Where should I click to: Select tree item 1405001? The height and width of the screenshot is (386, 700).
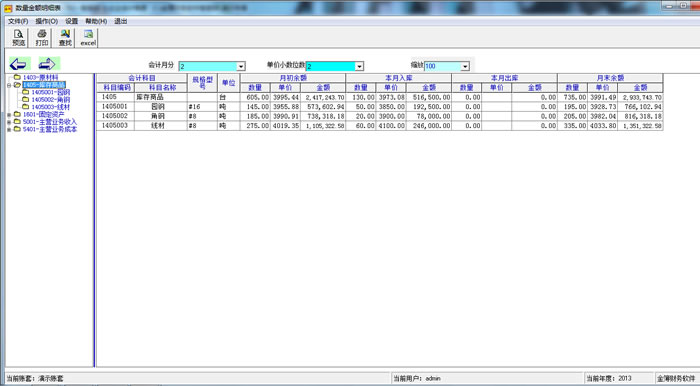click(50, 92)
